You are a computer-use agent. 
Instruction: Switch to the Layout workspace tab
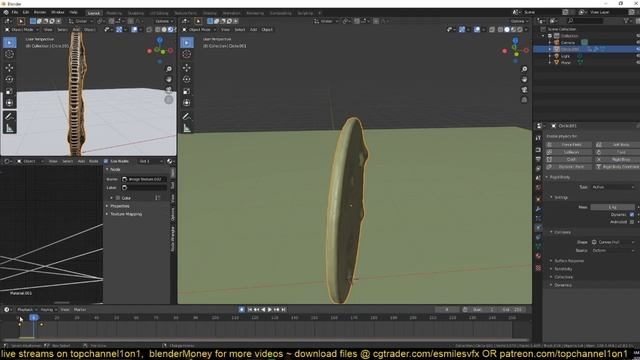click(x=93, y=13)
